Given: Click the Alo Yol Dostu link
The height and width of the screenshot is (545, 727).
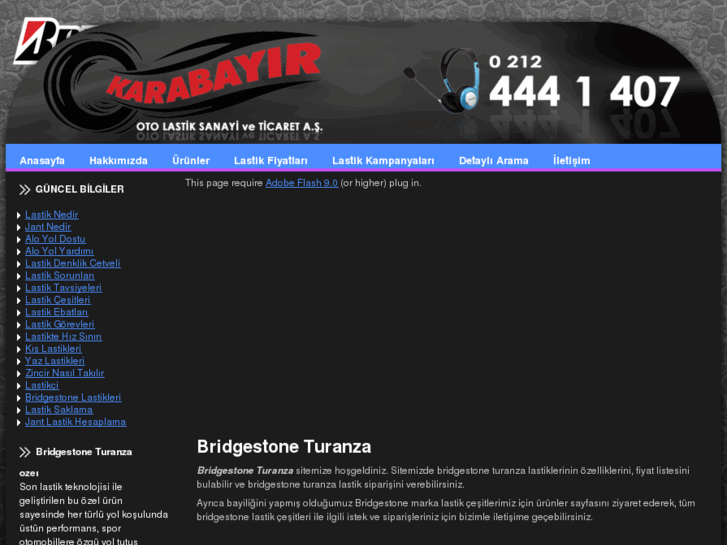Looking at the screenshot, I should click(x=55, y=239).
